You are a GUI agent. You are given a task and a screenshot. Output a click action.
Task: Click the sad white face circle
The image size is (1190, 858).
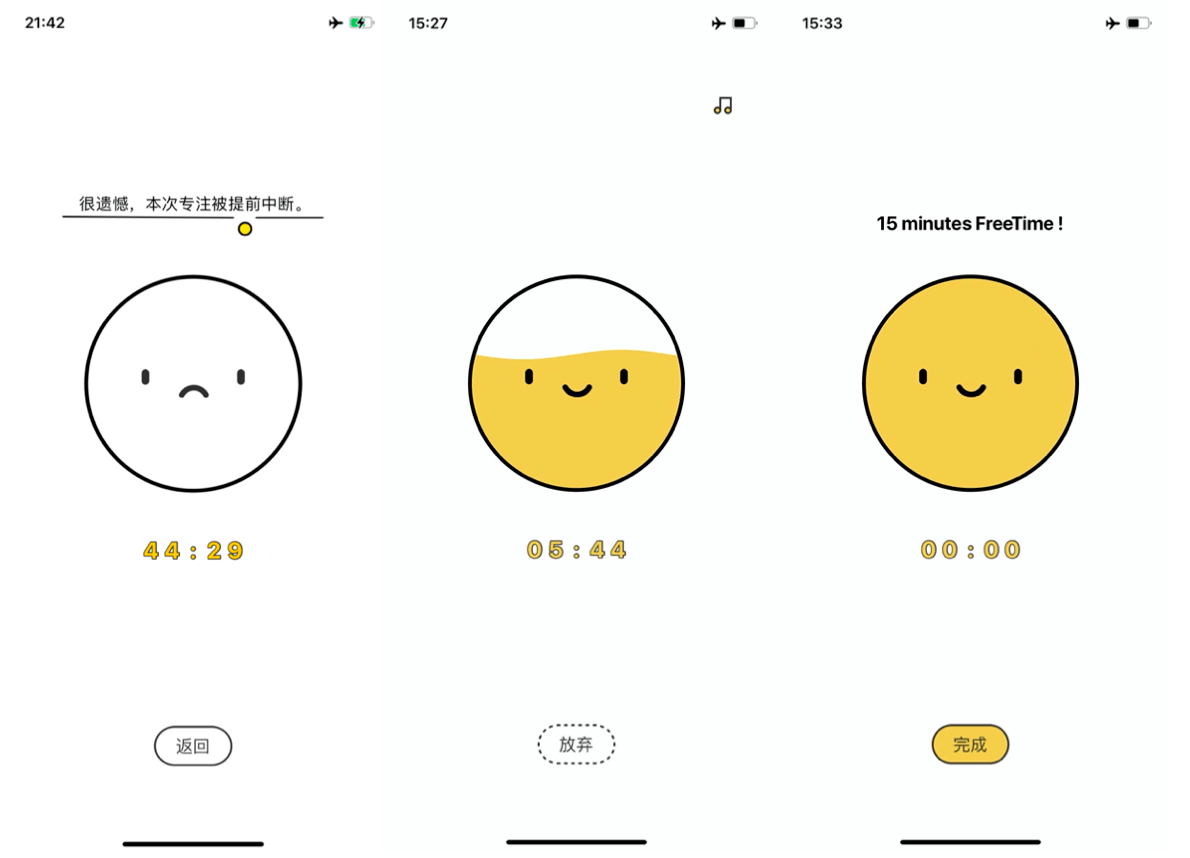[193, 383]
